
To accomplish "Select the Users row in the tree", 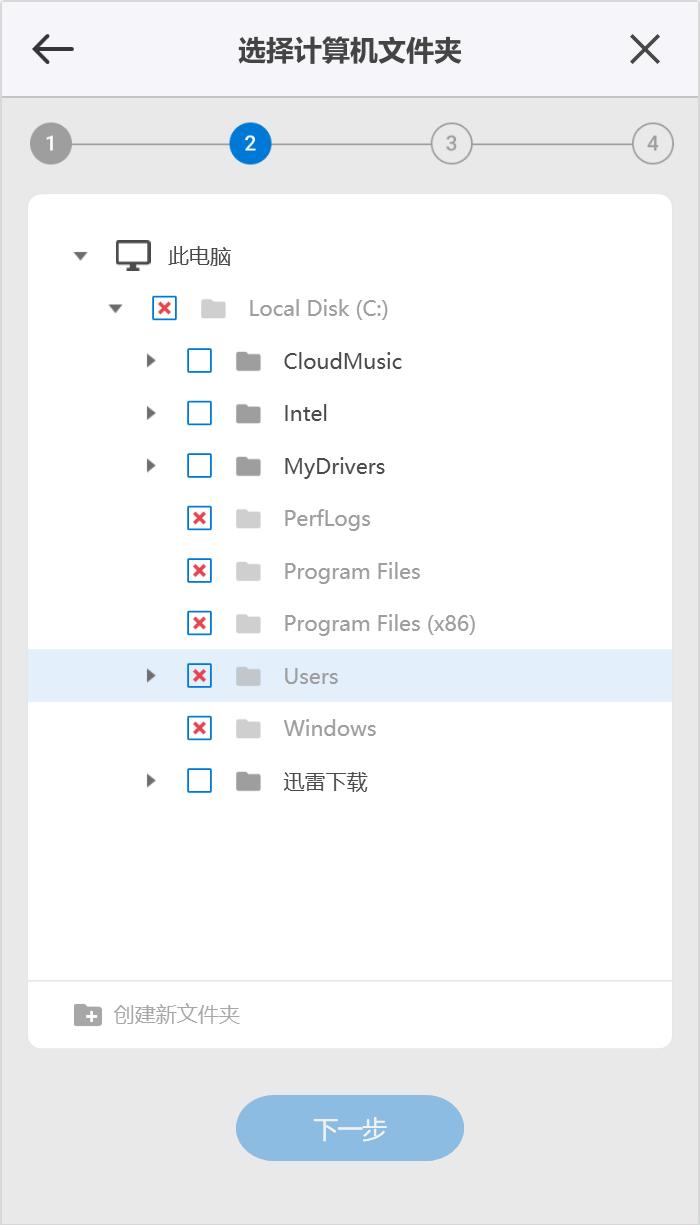I will coord(310,675).
